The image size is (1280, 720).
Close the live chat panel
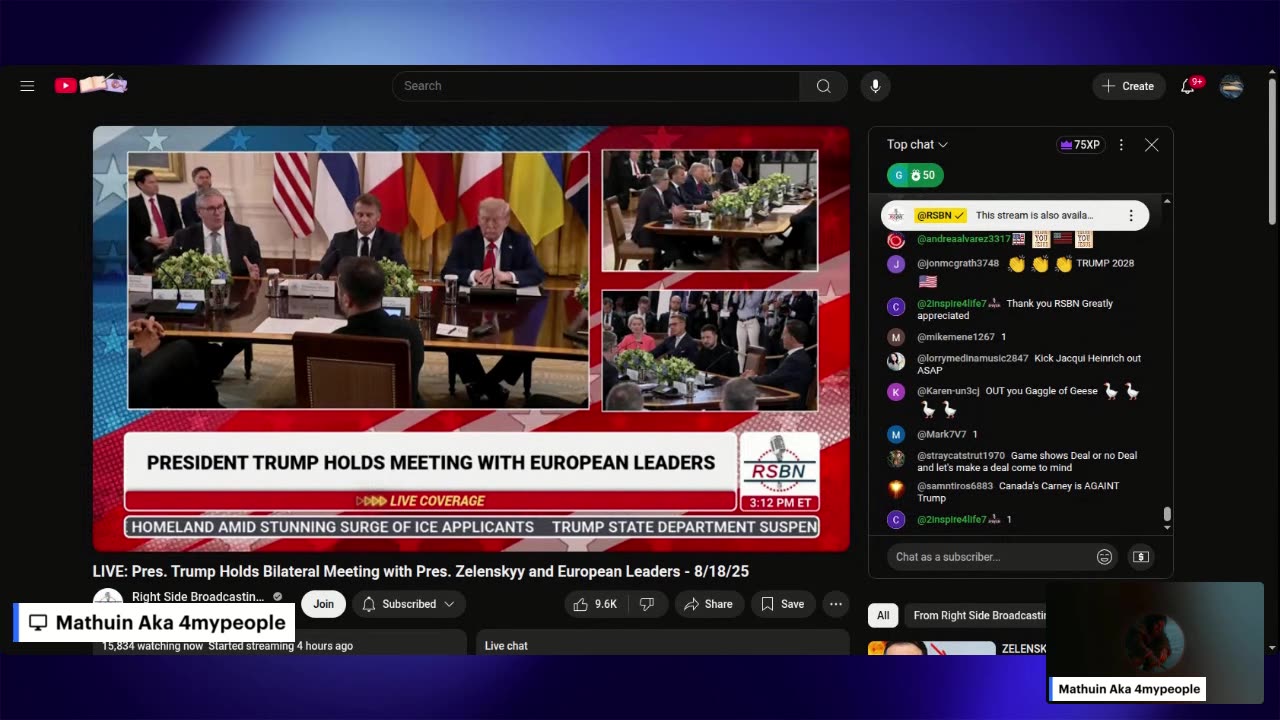click(x=1152, y=145)
